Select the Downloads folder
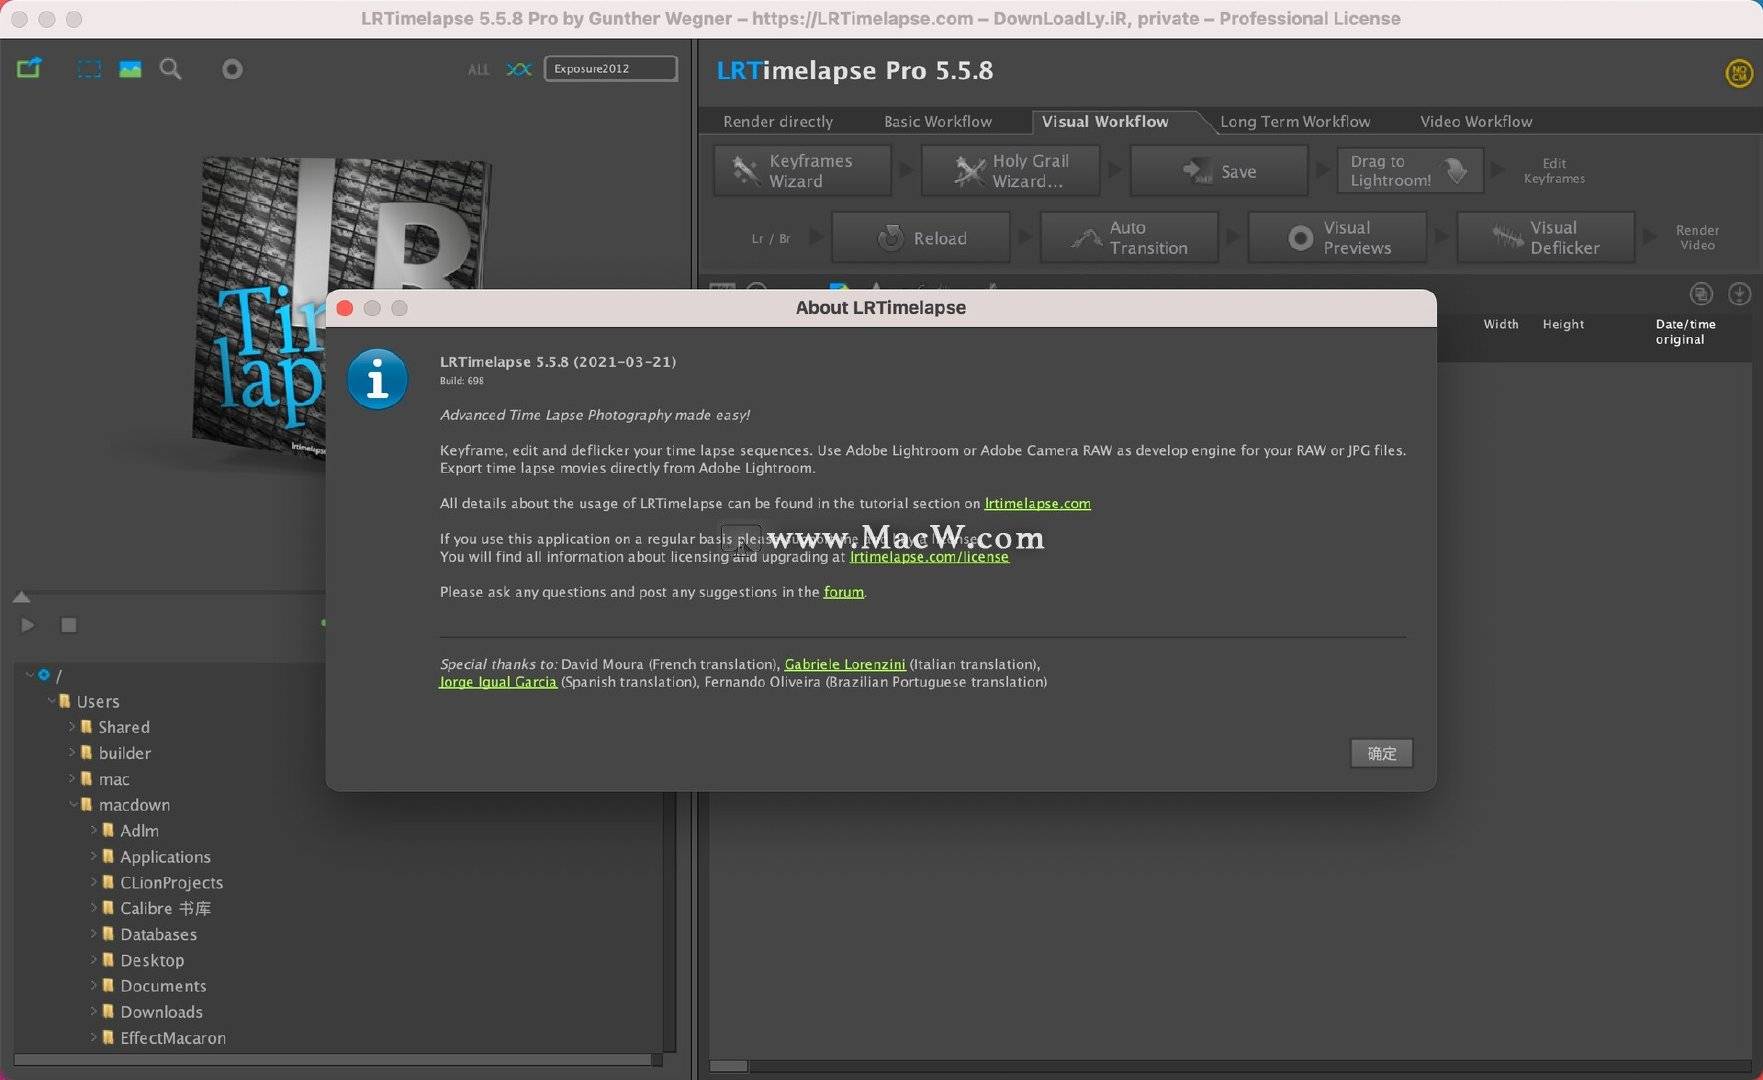Image resolution: width=1763 pixels, height=1080 pixels. pos(161,1012)
